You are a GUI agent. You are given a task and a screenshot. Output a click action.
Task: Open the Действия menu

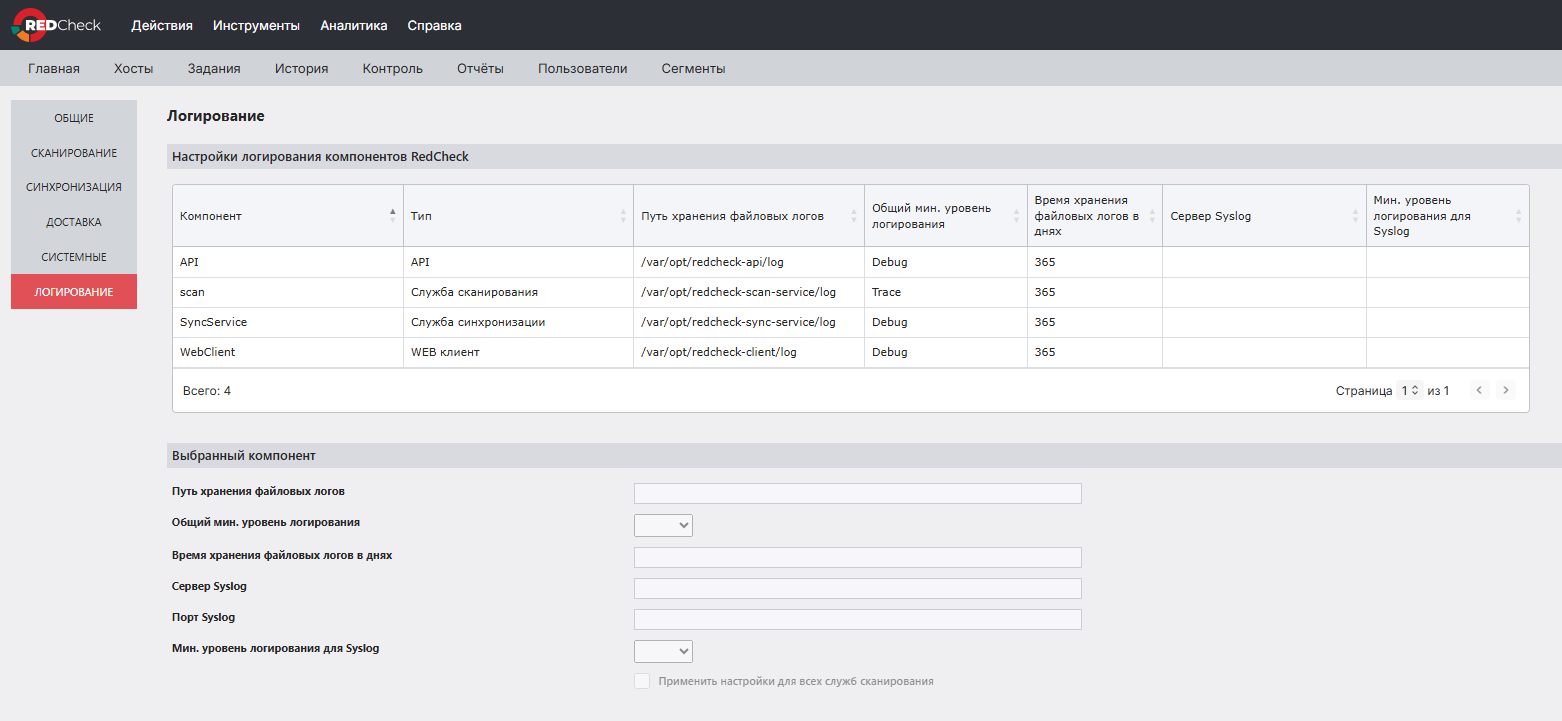click(x=162, y=25)
